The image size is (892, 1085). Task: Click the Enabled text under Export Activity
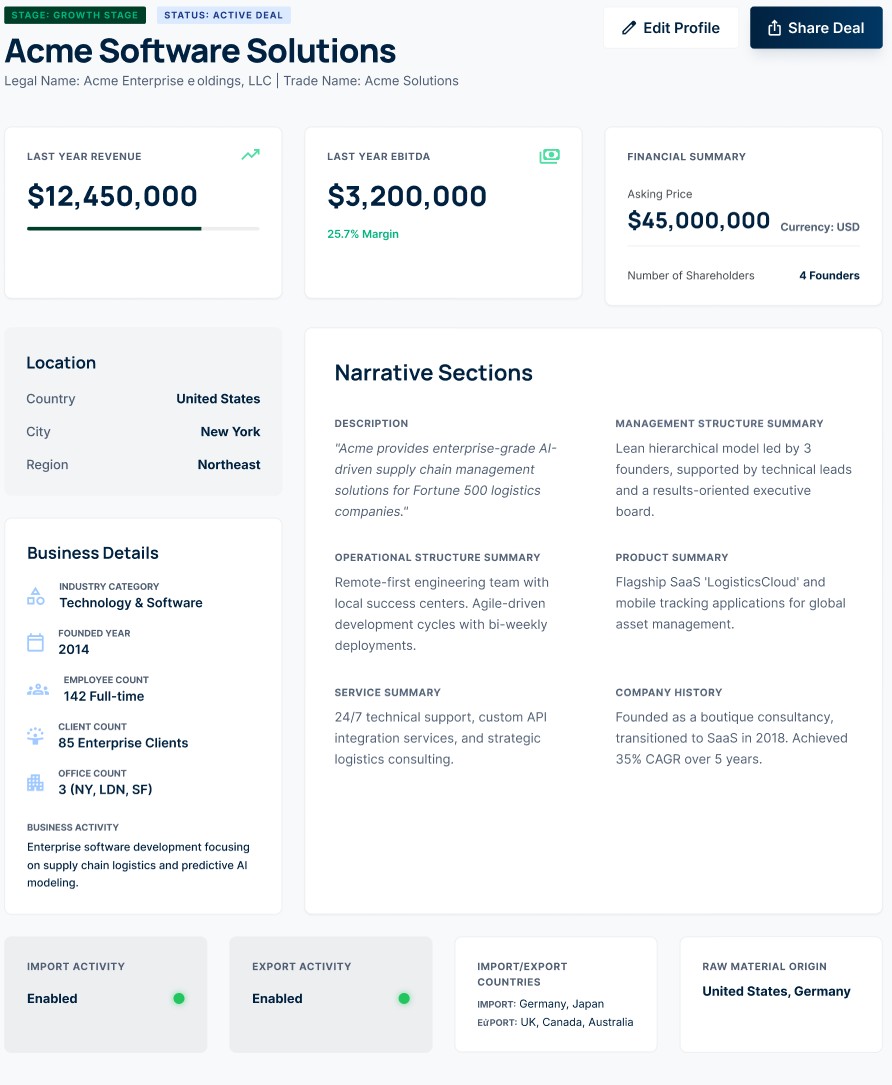click(x=277, y=999)
